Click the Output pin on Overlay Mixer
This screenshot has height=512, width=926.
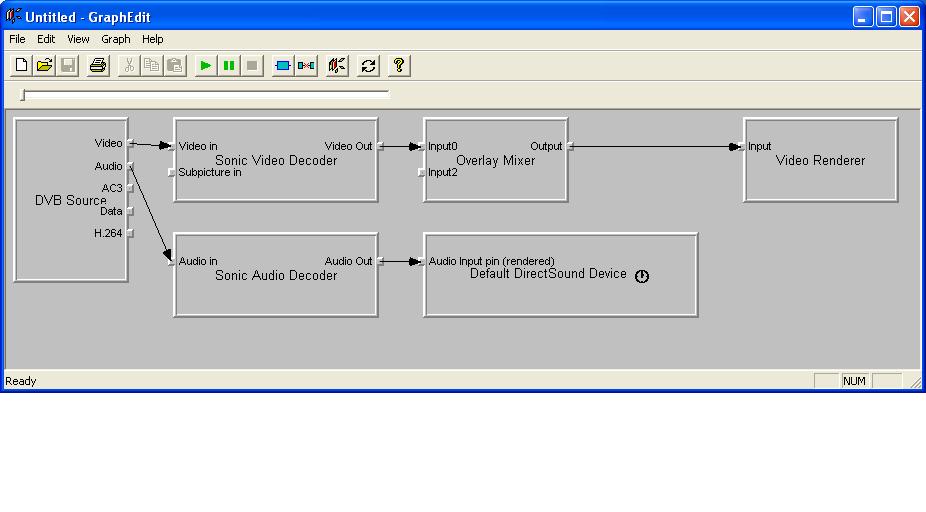click(x=570, y=146)
